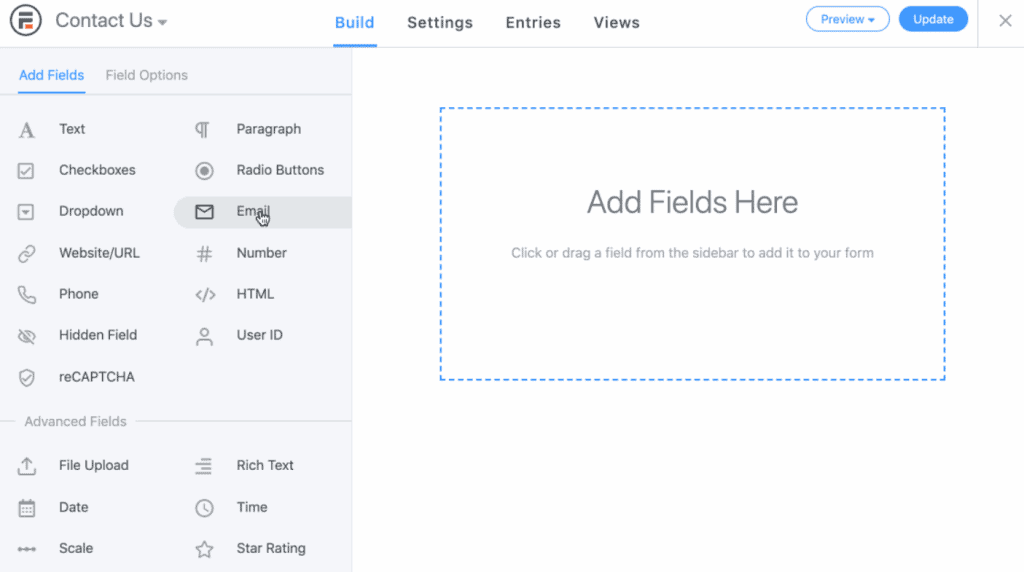Select the File Upload icon
Screen dimensions: 1024x572
pyautogui.click(x=27, y=466)
